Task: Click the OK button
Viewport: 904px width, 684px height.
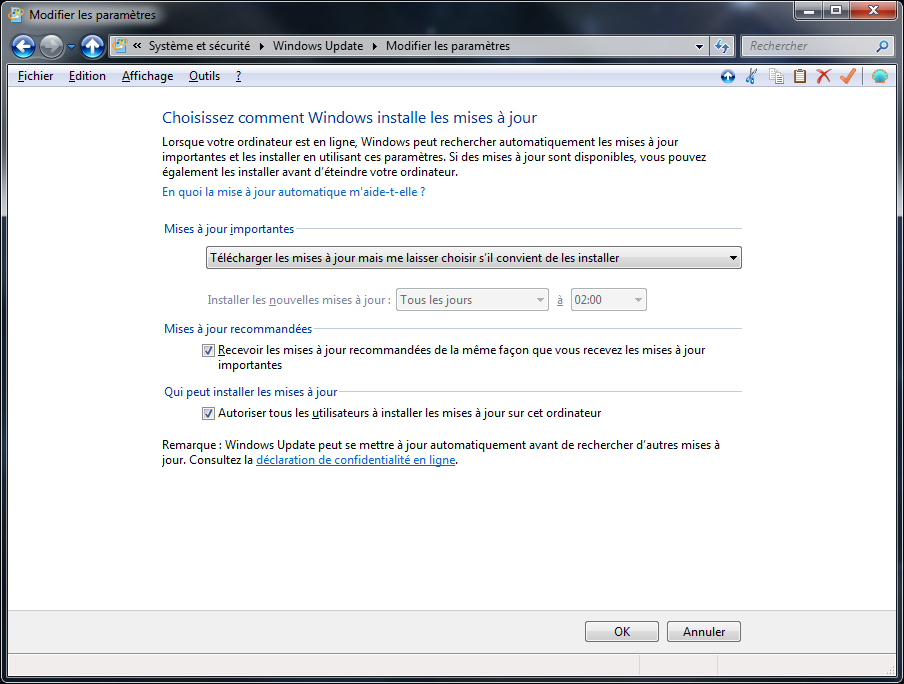Action: pyautogui.click(x=622, y=632)
